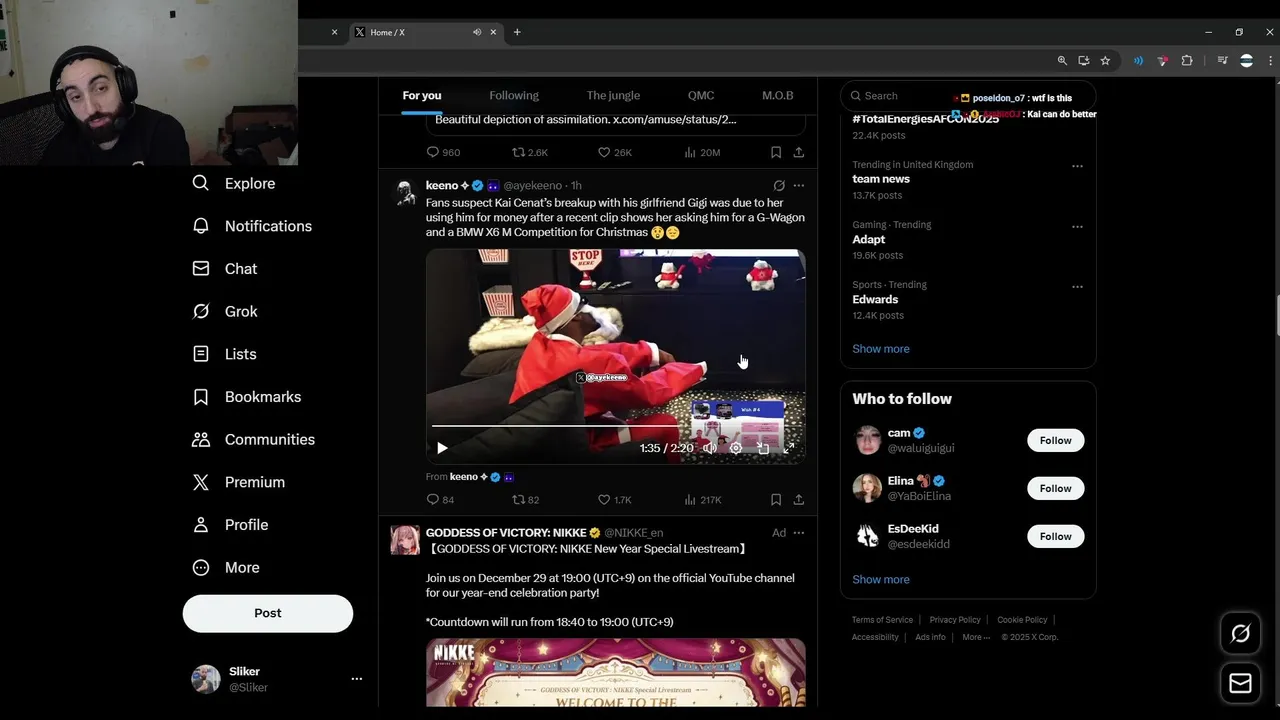
Task: Open Grok in the sidebar
Action: [225, 311]
